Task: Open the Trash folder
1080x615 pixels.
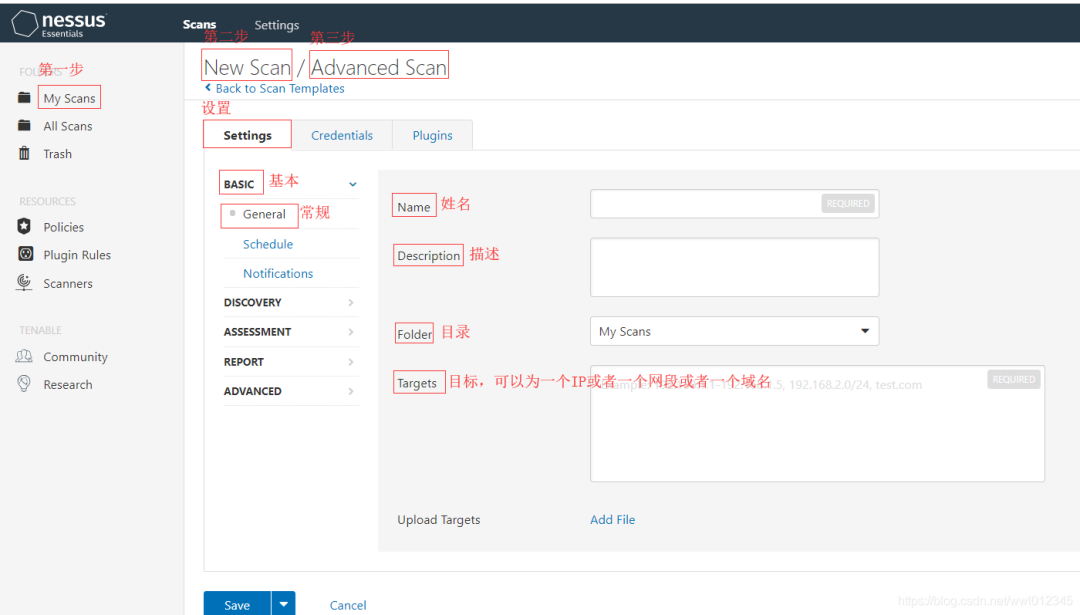Action: (x=57, y=154)
